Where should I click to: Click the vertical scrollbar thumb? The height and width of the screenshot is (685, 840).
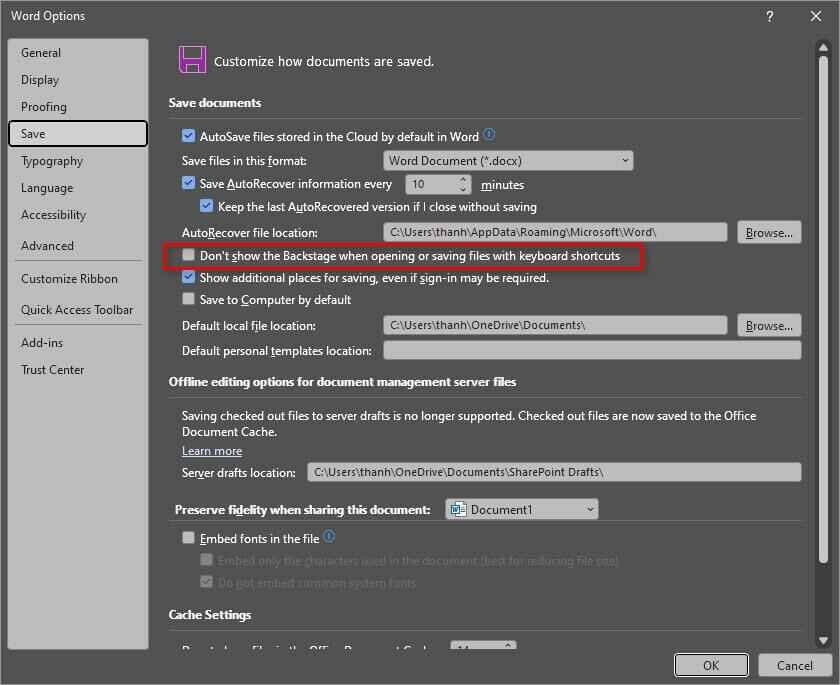(x=823, y=309)
